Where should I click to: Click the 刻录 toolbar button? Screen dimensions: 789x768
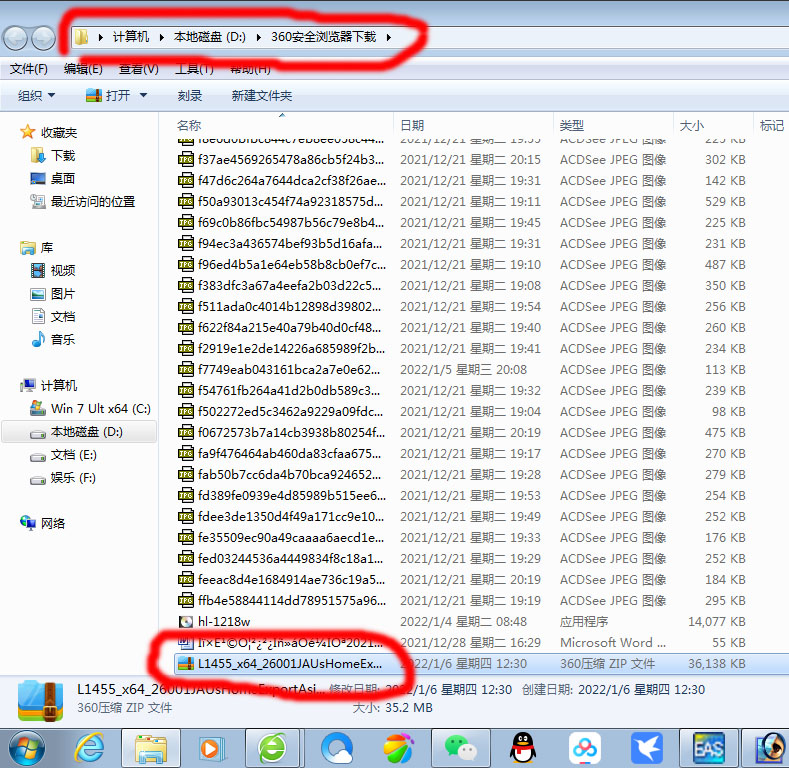point(190,96)
